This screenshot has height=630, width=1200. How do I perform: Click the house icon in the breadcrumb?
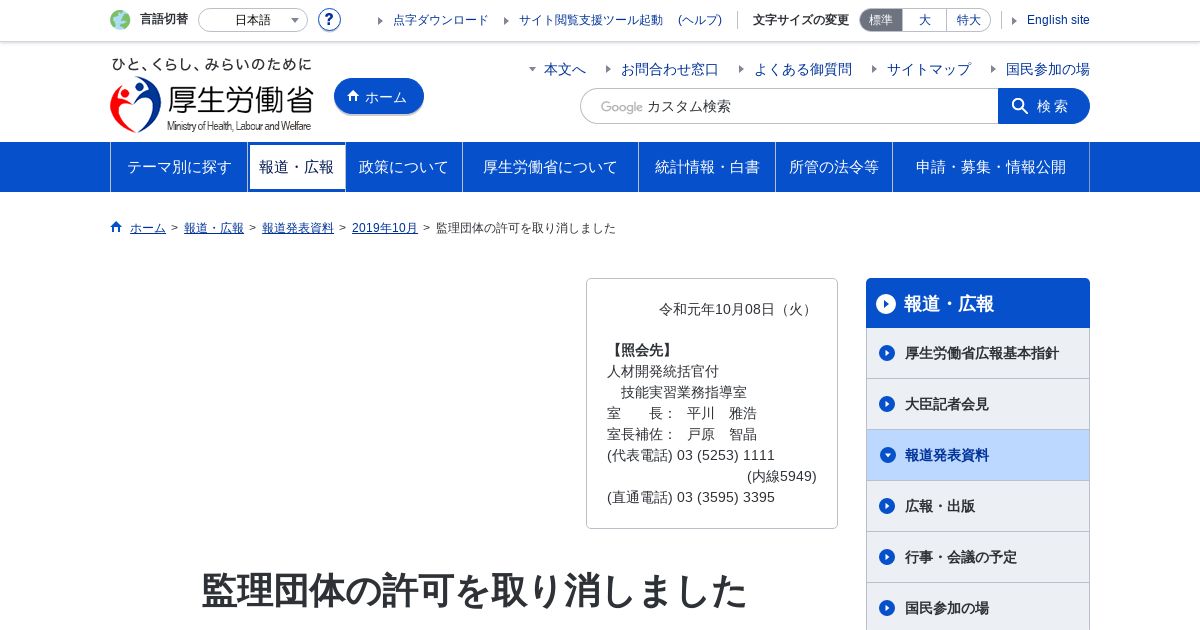116,227
